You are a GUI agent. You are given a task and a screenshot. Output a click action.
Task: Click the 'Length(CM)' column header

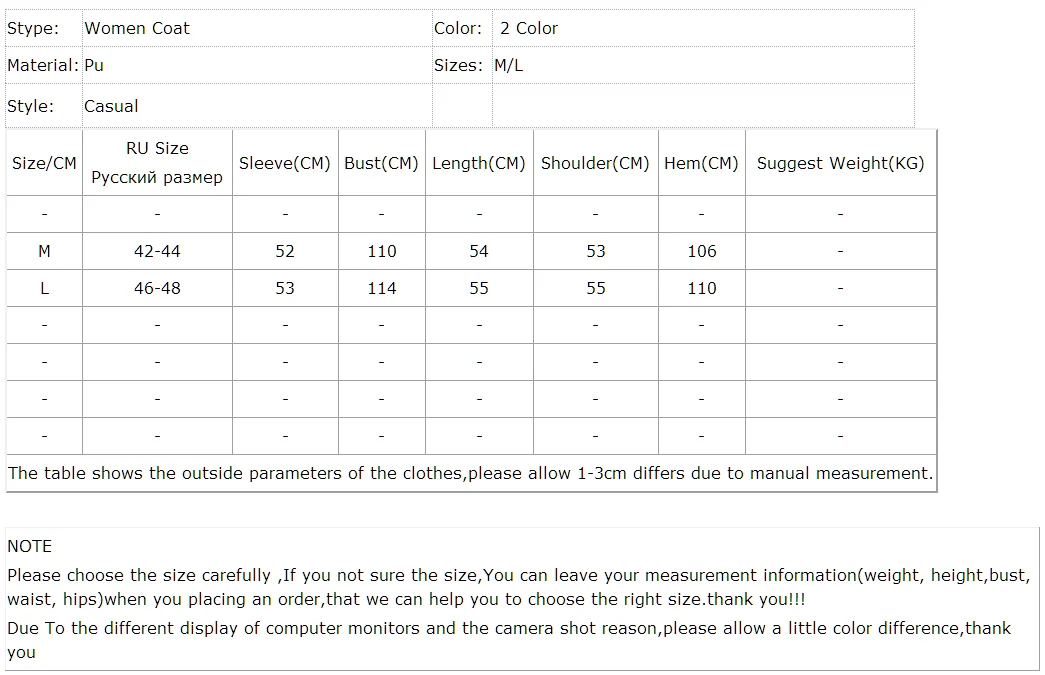coord(479,163)
